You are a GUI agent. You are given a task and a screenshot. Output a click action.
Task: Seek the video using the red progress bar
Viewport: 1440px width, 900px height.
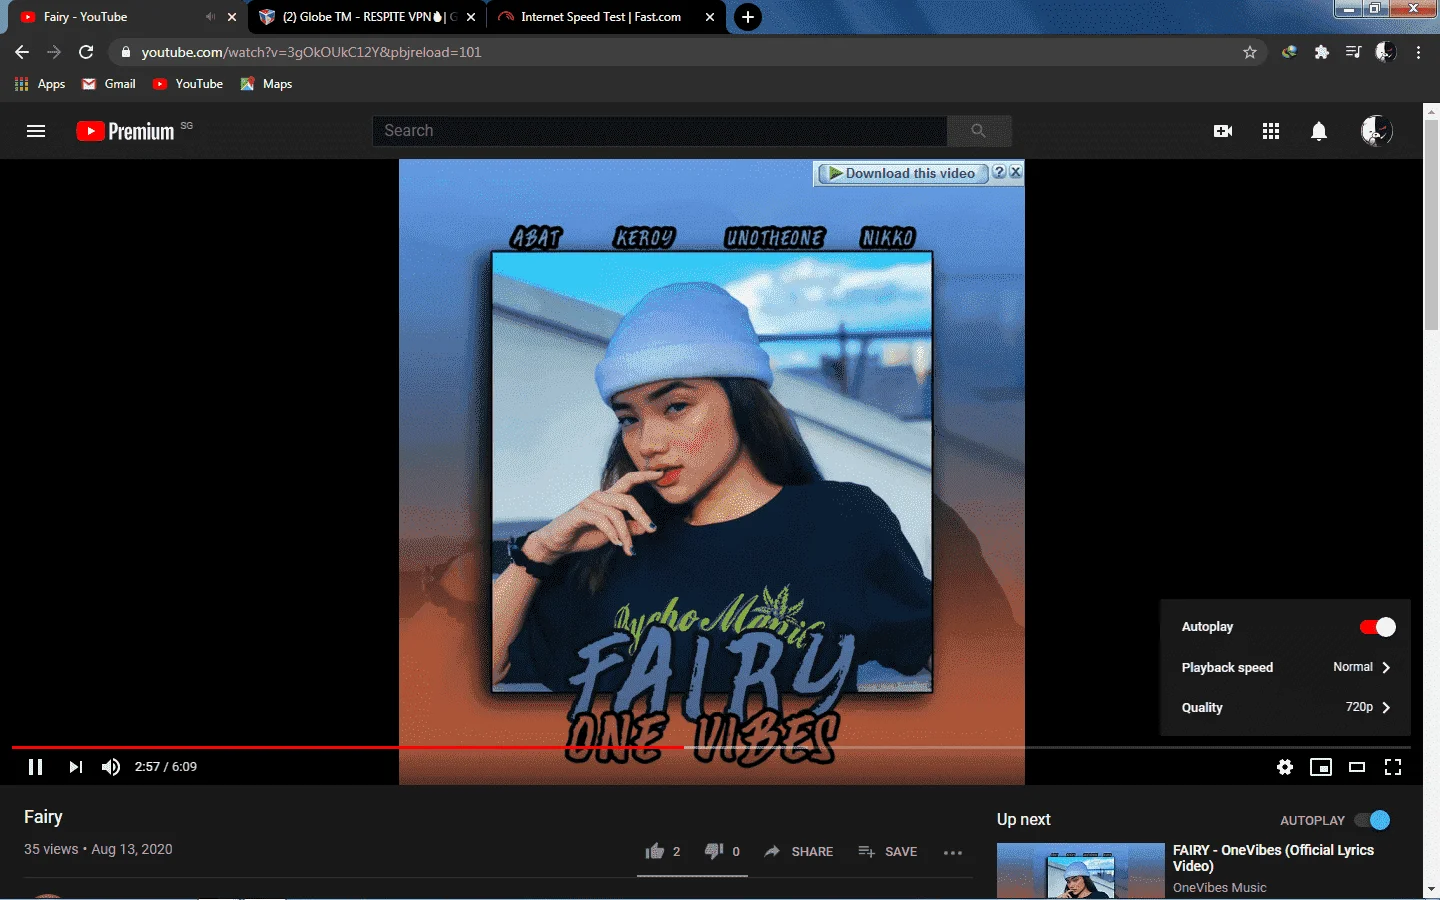click(711, 747)
